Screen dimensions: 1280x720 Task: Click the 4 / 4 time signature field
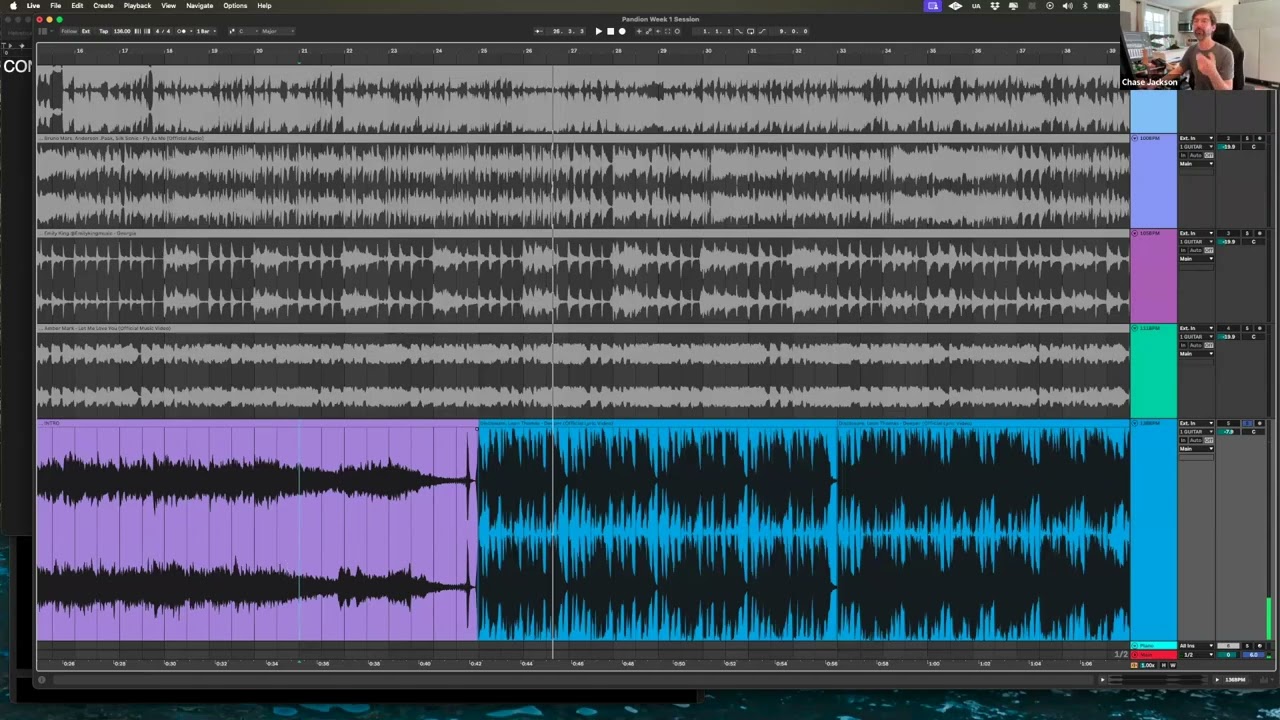[x=163, y=31]
